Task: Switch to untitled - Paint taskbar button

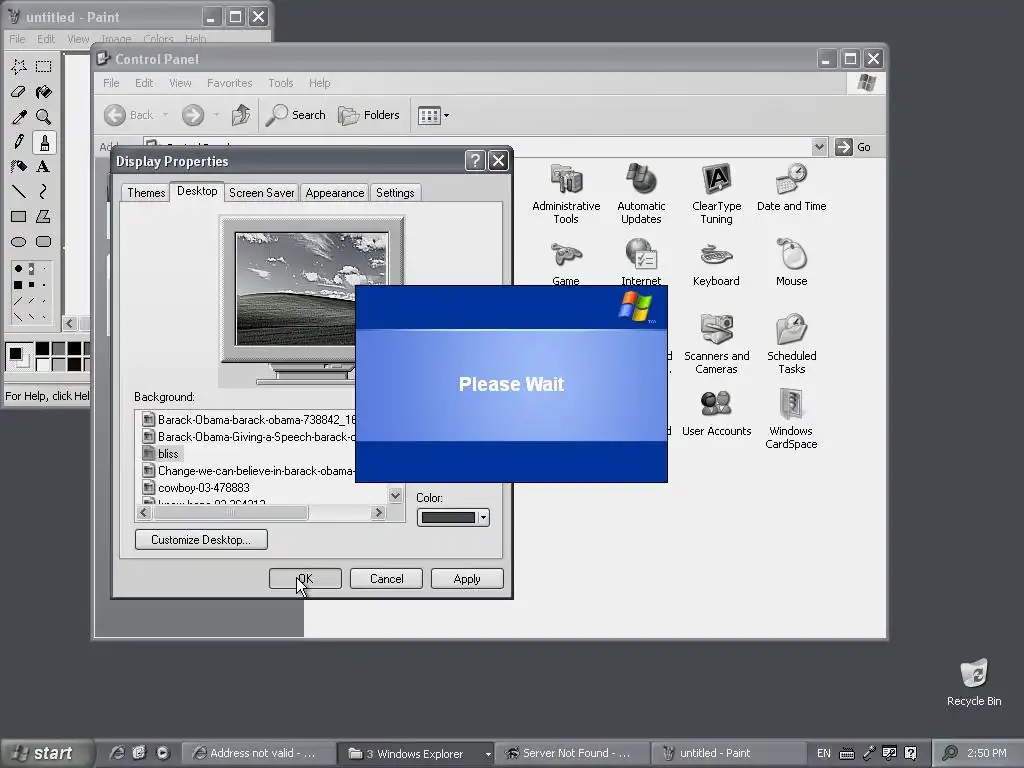Action: pyautogui.click(x=728, y=753)
